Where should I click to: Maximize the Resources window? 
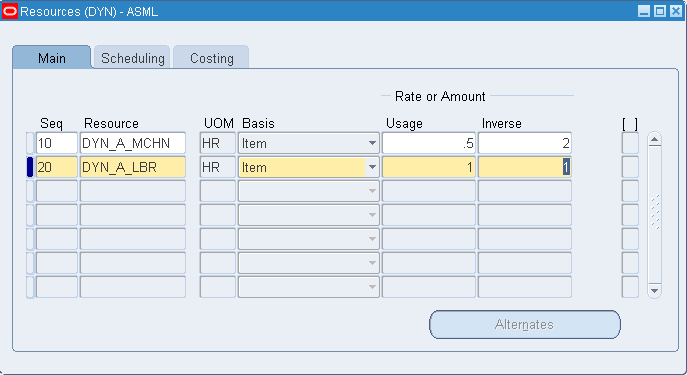point(659,11)
